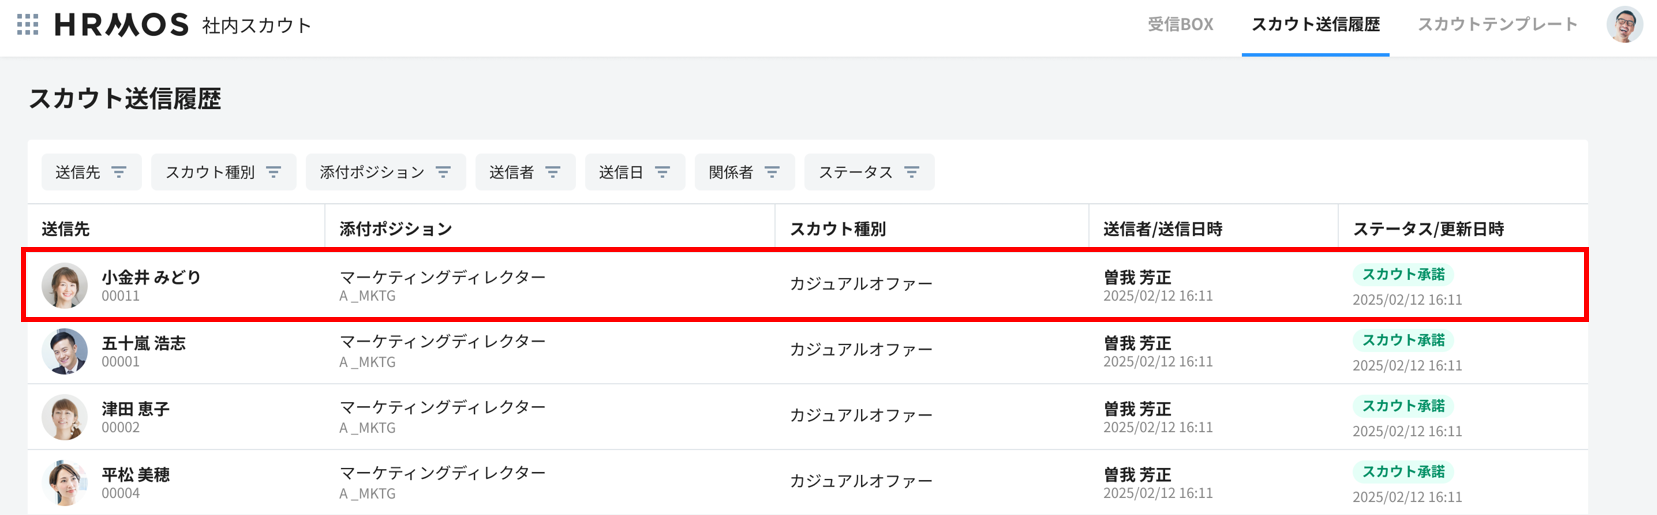Screen dimensions: 1657x515
Task: Open the ステータス filter dropdown
Action: tap(868, 172)
